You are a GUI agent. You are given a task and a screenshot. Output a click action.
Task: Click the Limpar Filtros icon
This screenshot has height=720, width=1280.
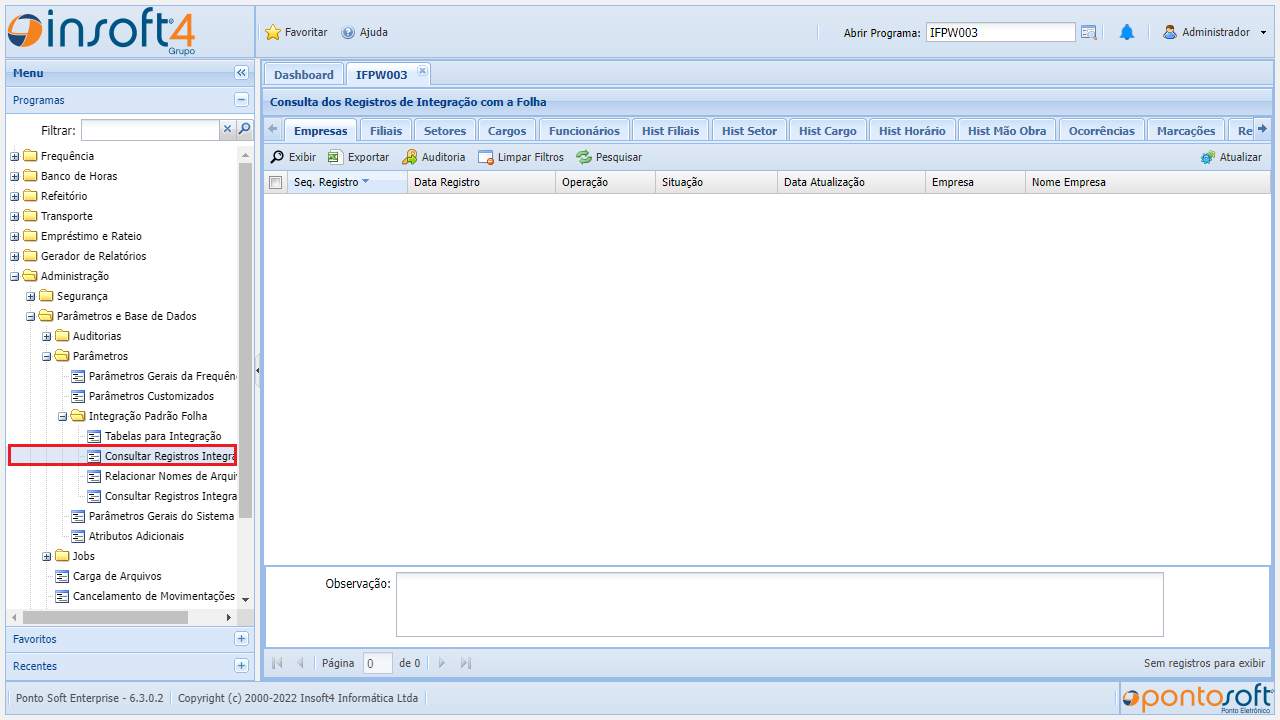486,157
